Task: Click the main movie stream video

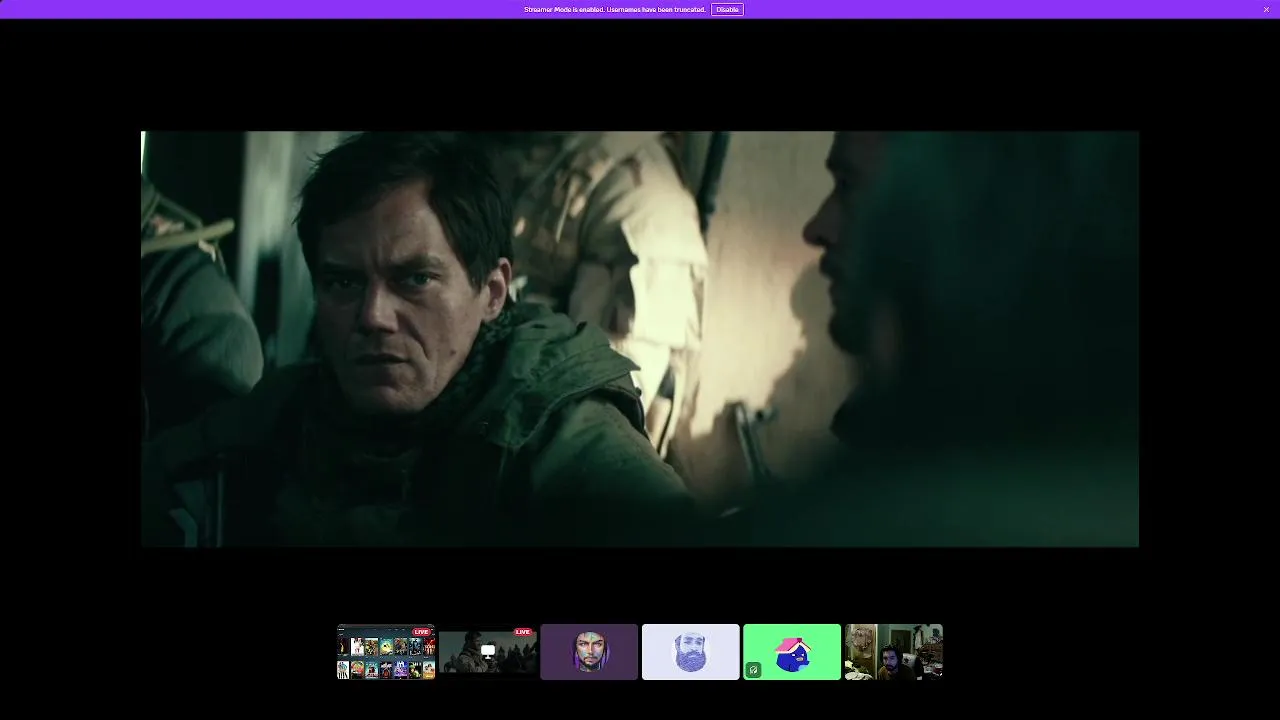Action: click(640, 339)
